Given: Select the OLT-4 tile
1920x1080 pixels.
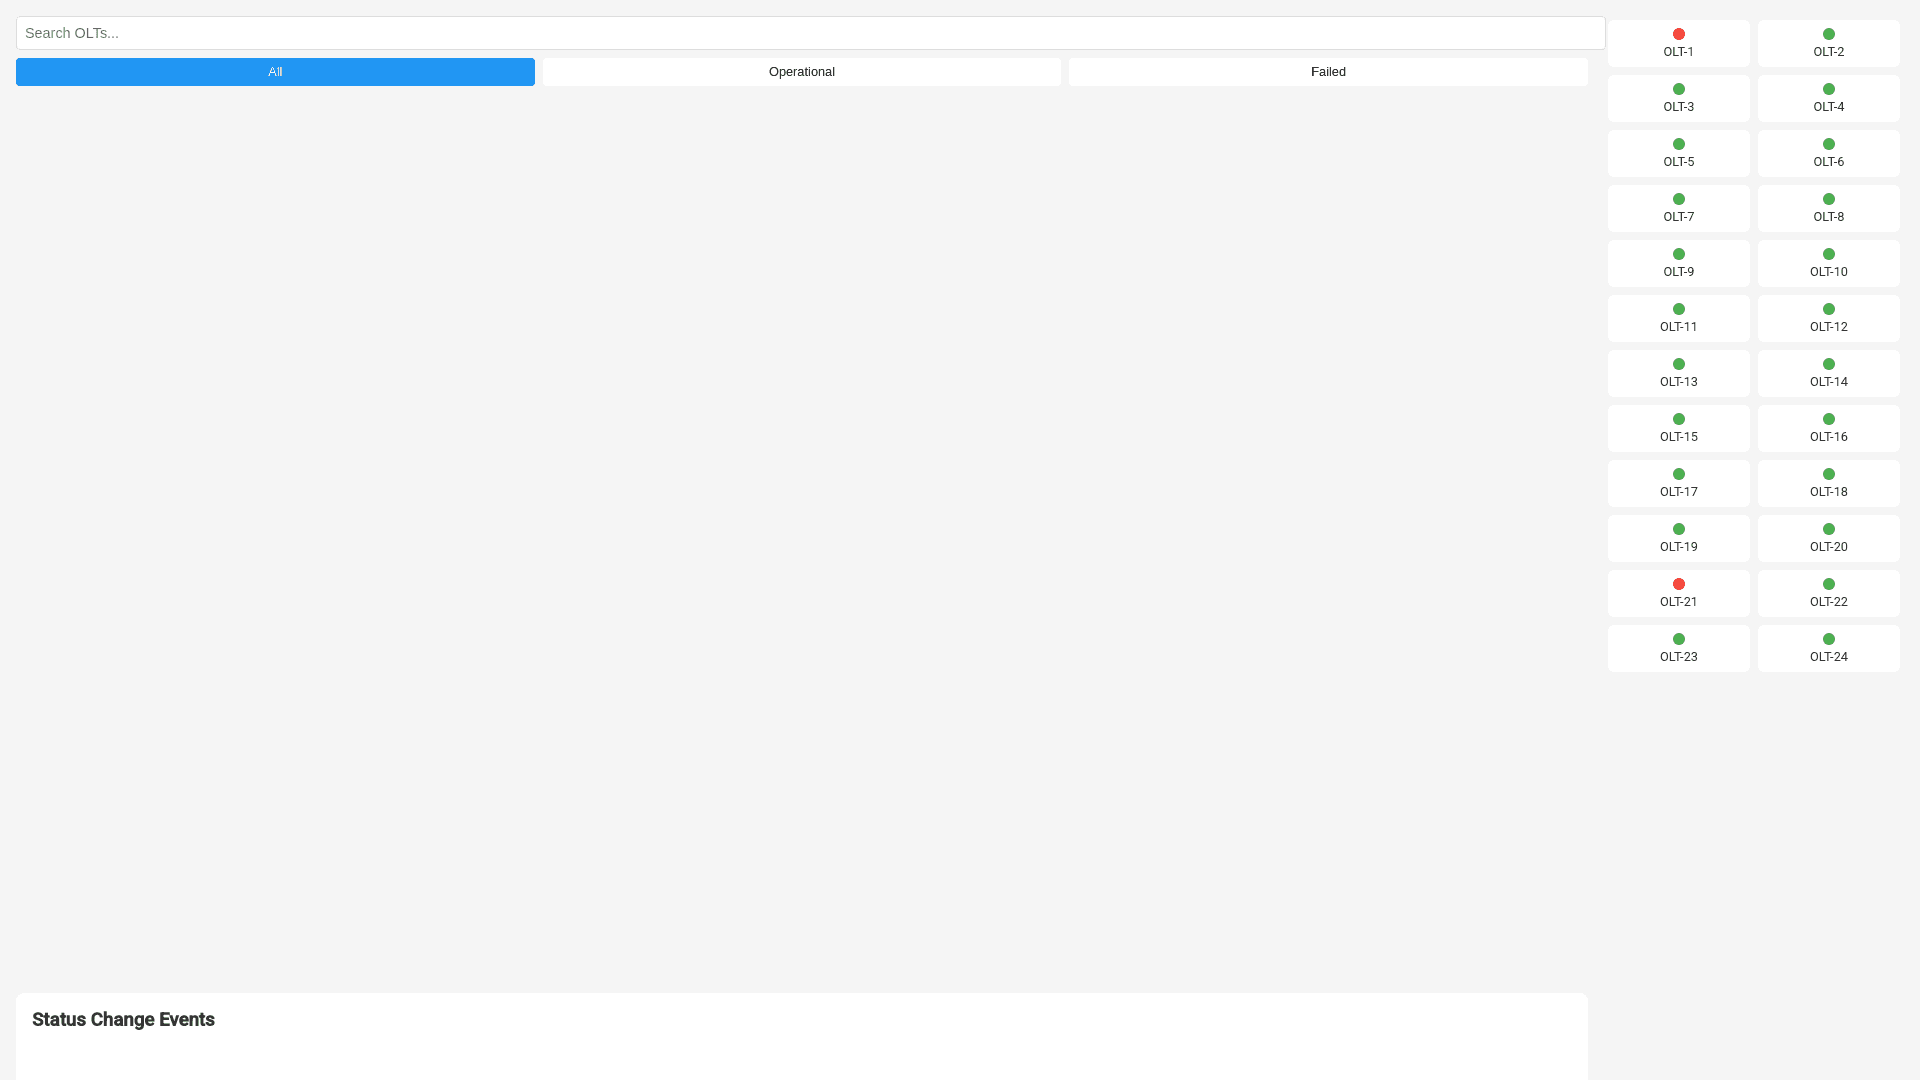Looking at the screenshot, I should pyautogui.click(x=1828, y=100).
